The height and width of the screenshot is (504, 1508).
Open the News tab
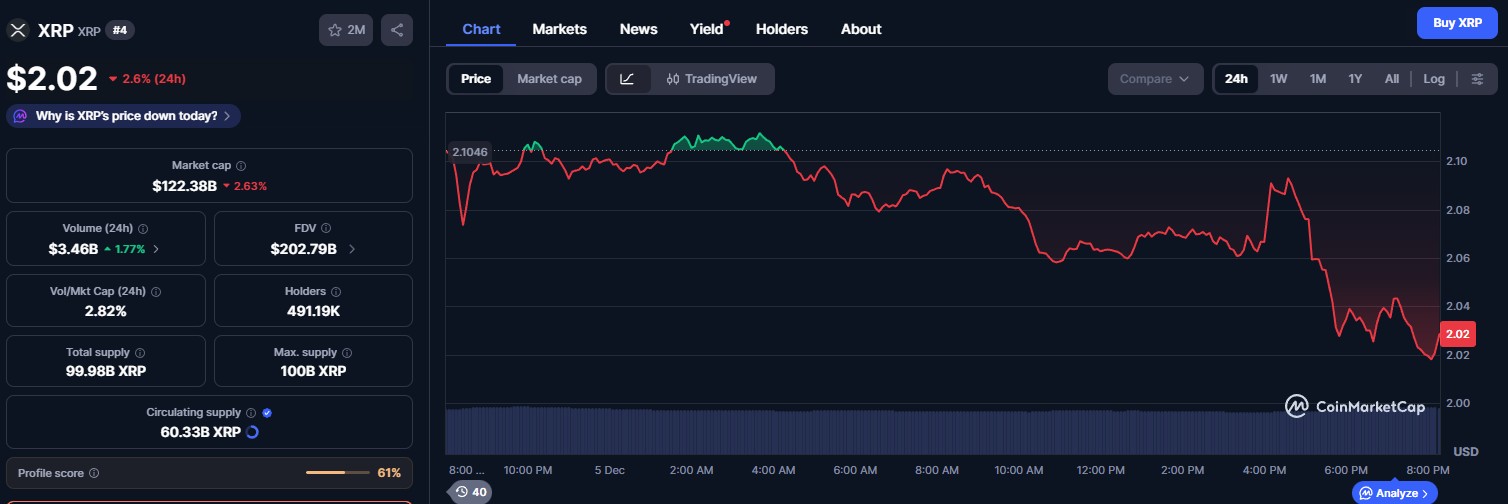tap(638, 29)
